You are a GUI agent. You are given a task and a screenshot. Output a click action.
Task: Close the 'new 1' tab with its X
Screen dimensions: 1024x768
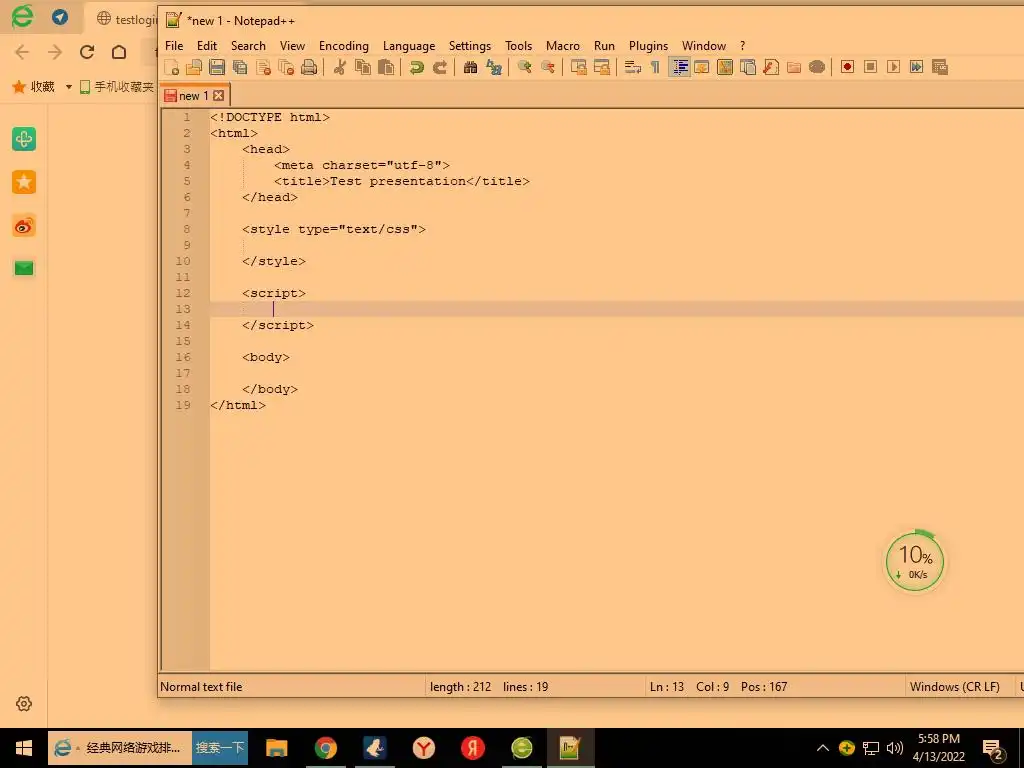tap(218, 96)
